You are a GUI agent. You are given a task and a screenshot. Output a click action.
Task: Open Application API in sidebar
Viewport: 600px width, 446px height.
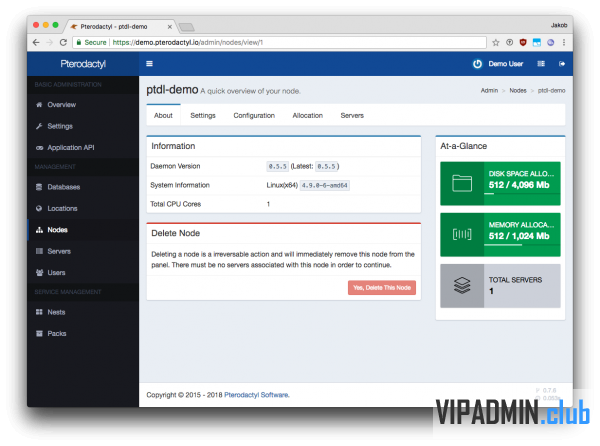coord(83,147)
